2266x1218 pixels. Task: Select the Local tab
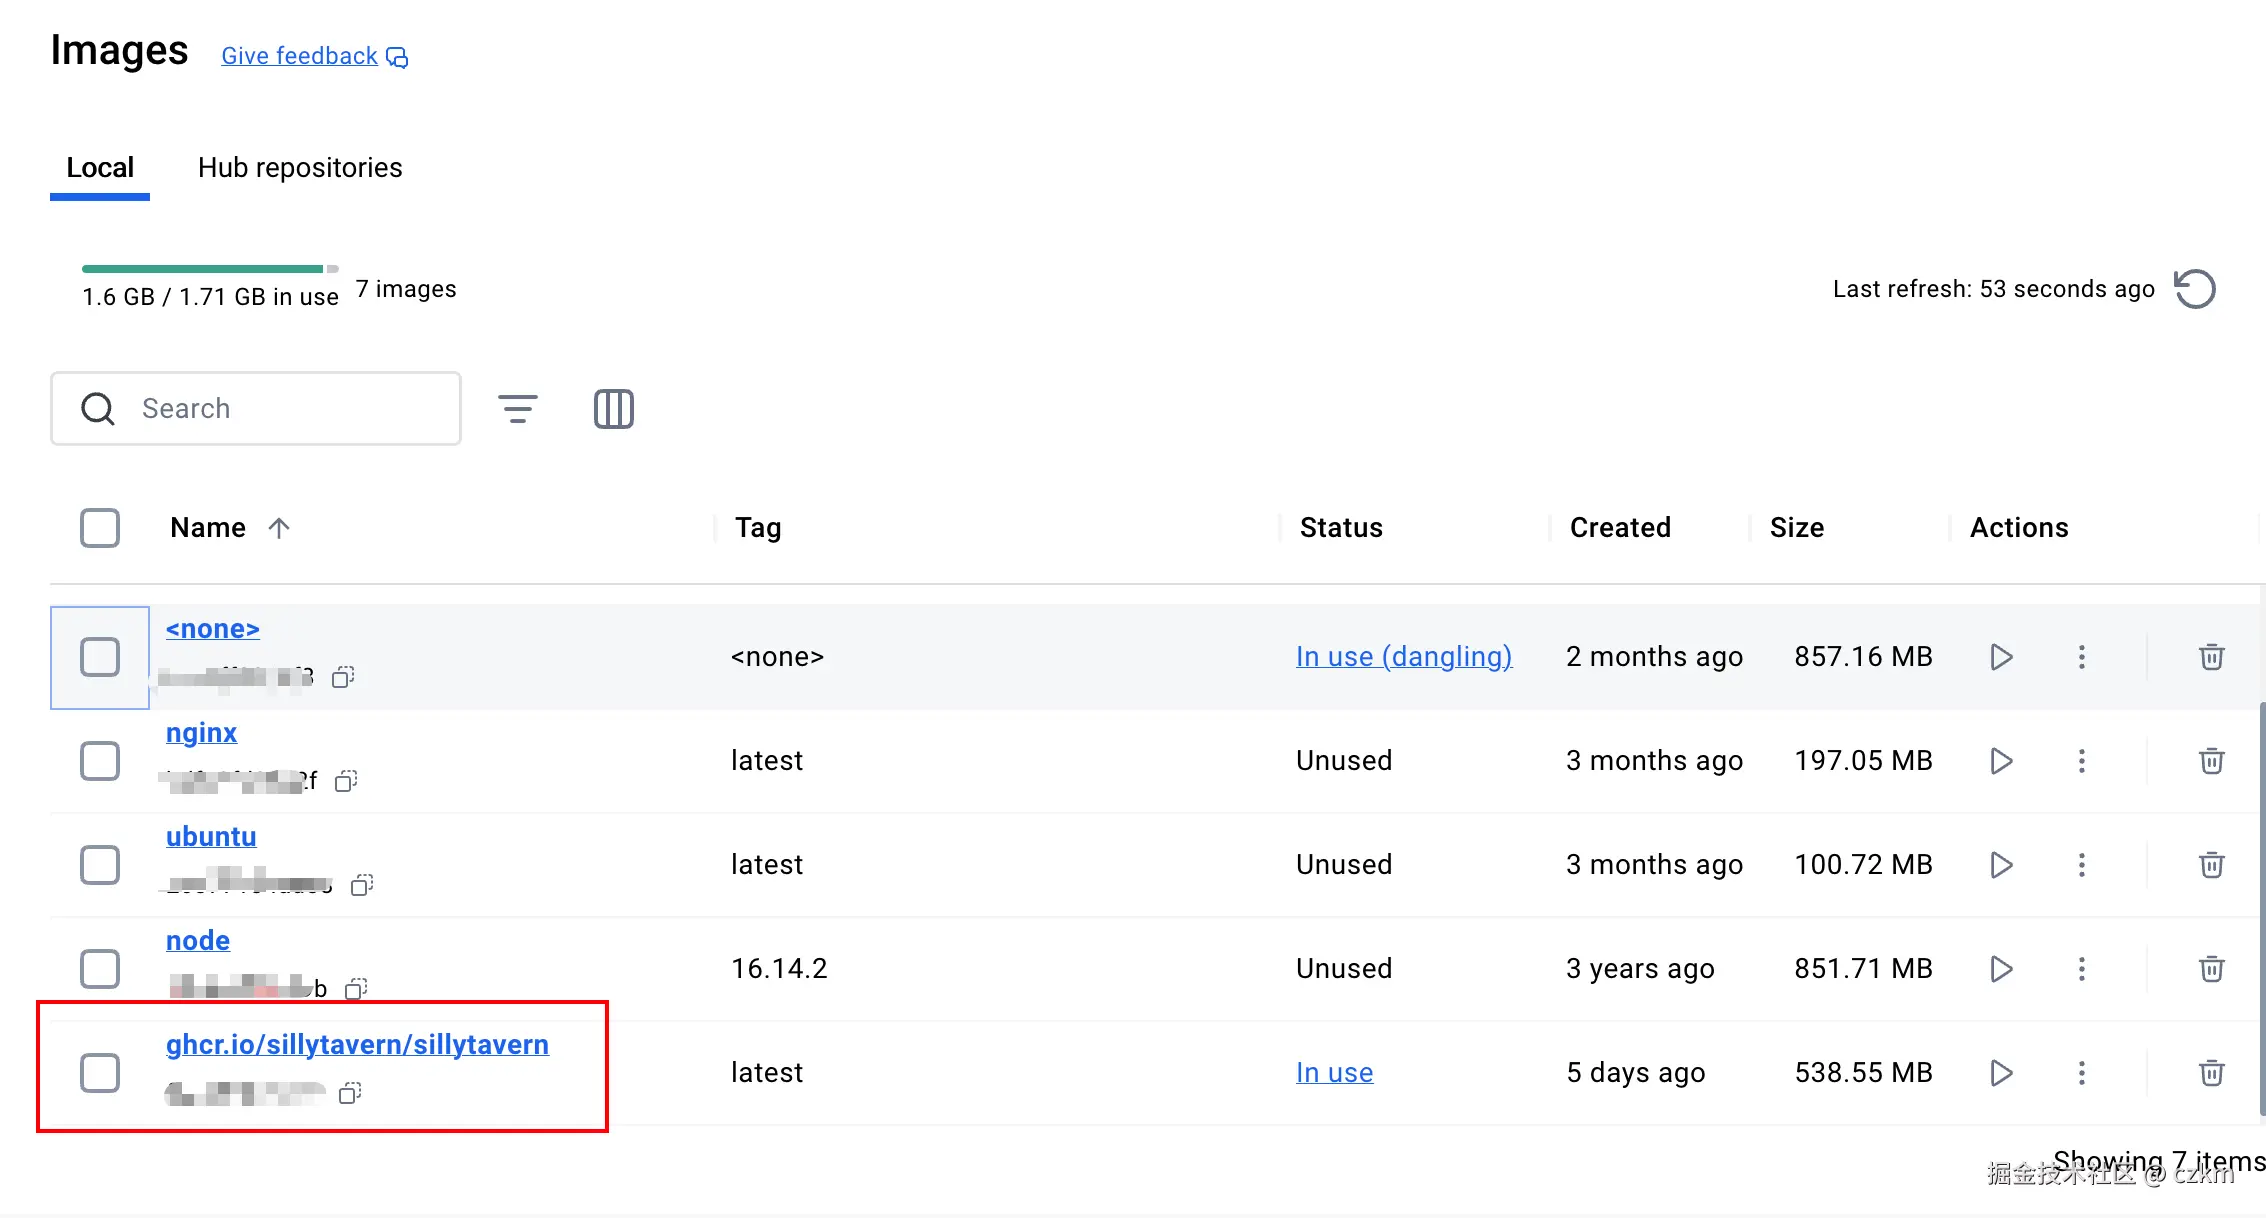100,168
